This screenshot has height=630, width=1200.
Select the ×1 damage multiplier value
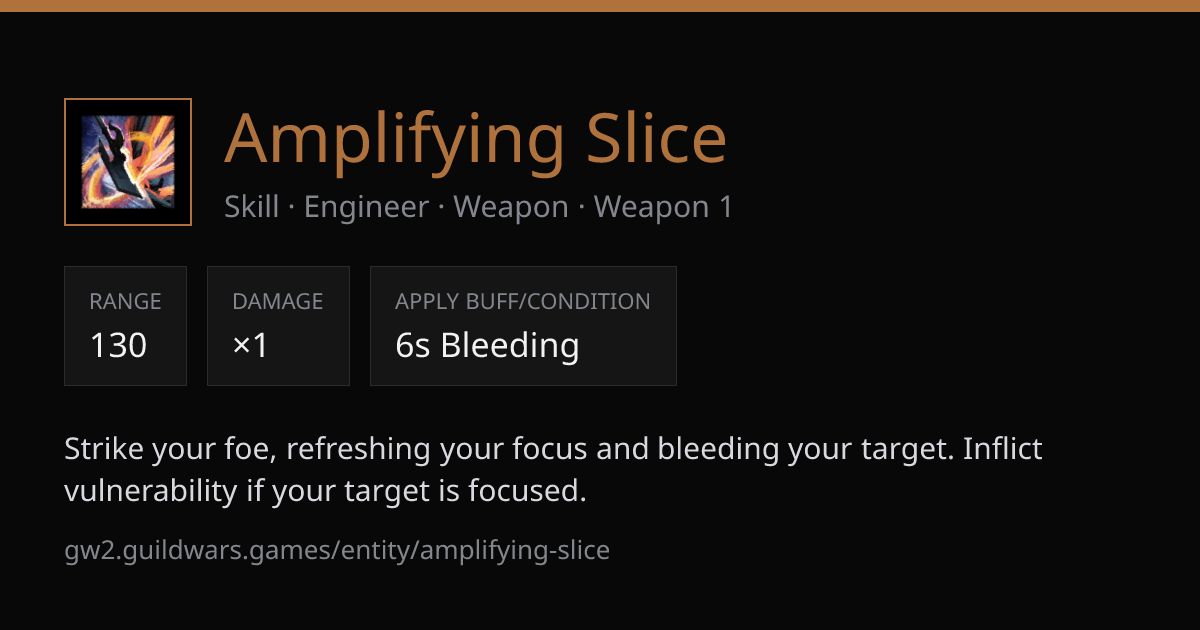click(x=250, y=345)
